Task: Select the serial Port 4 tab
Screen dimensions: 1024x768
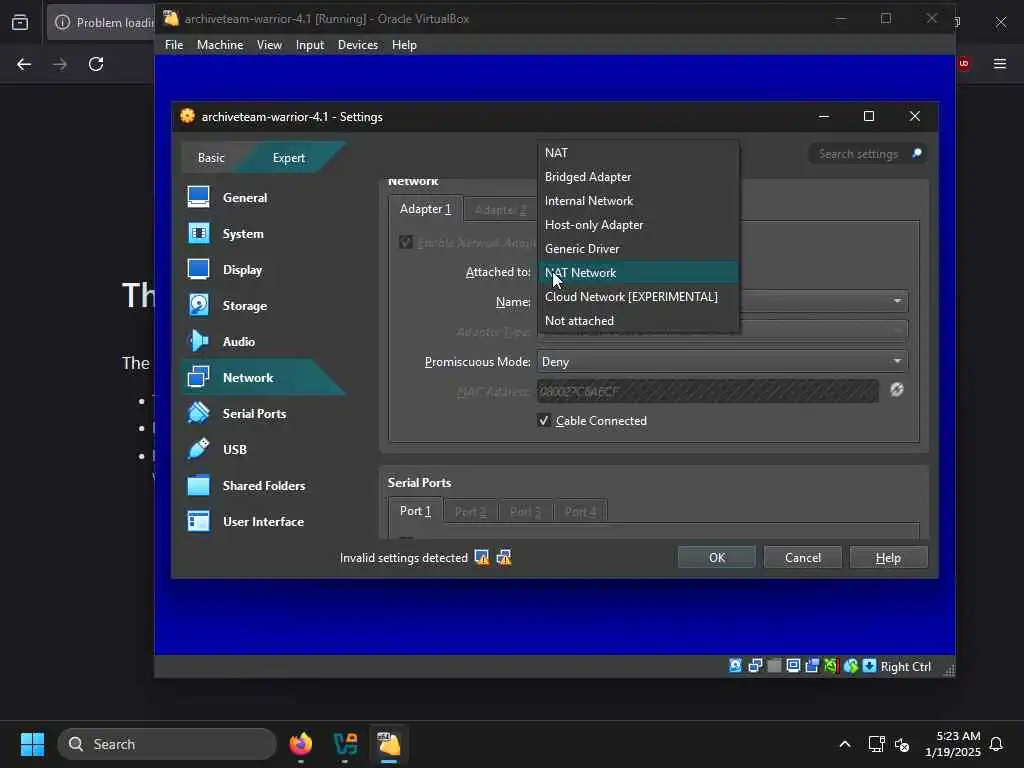Action: 580,511
